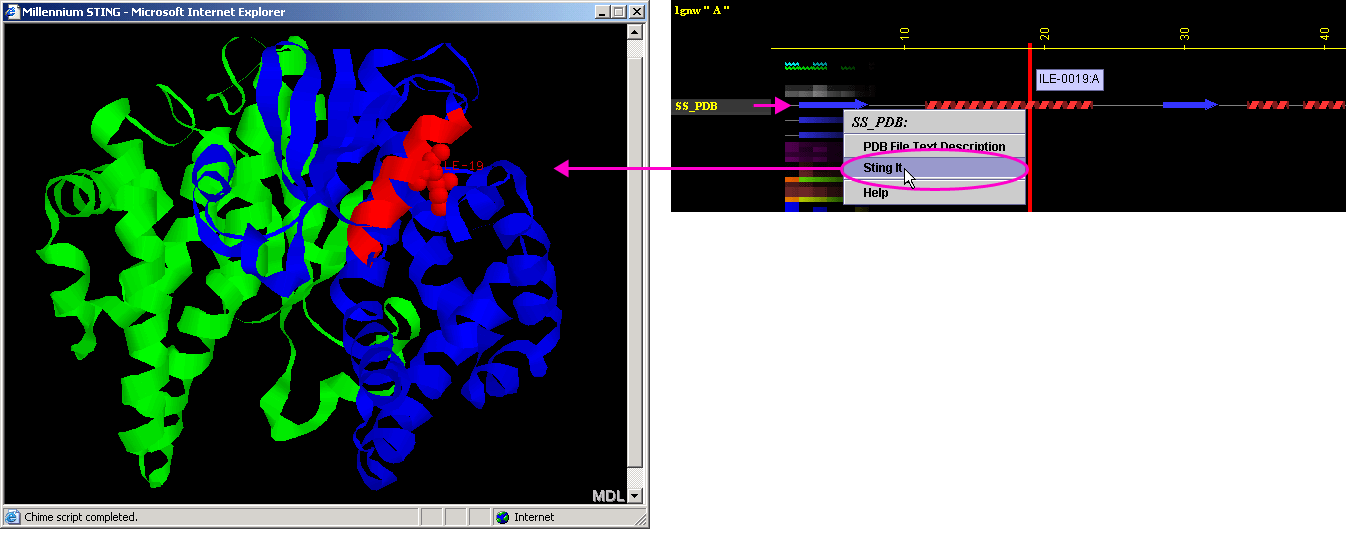Click the "Internet" zone text in status bar

click(534, 517)
